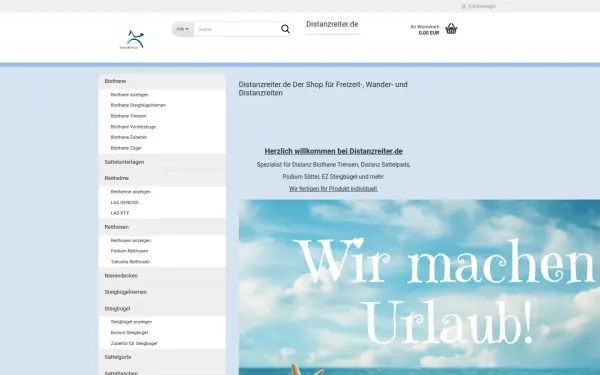Open 'Biothane Zubehör' subcategory

tap(129, 137)
